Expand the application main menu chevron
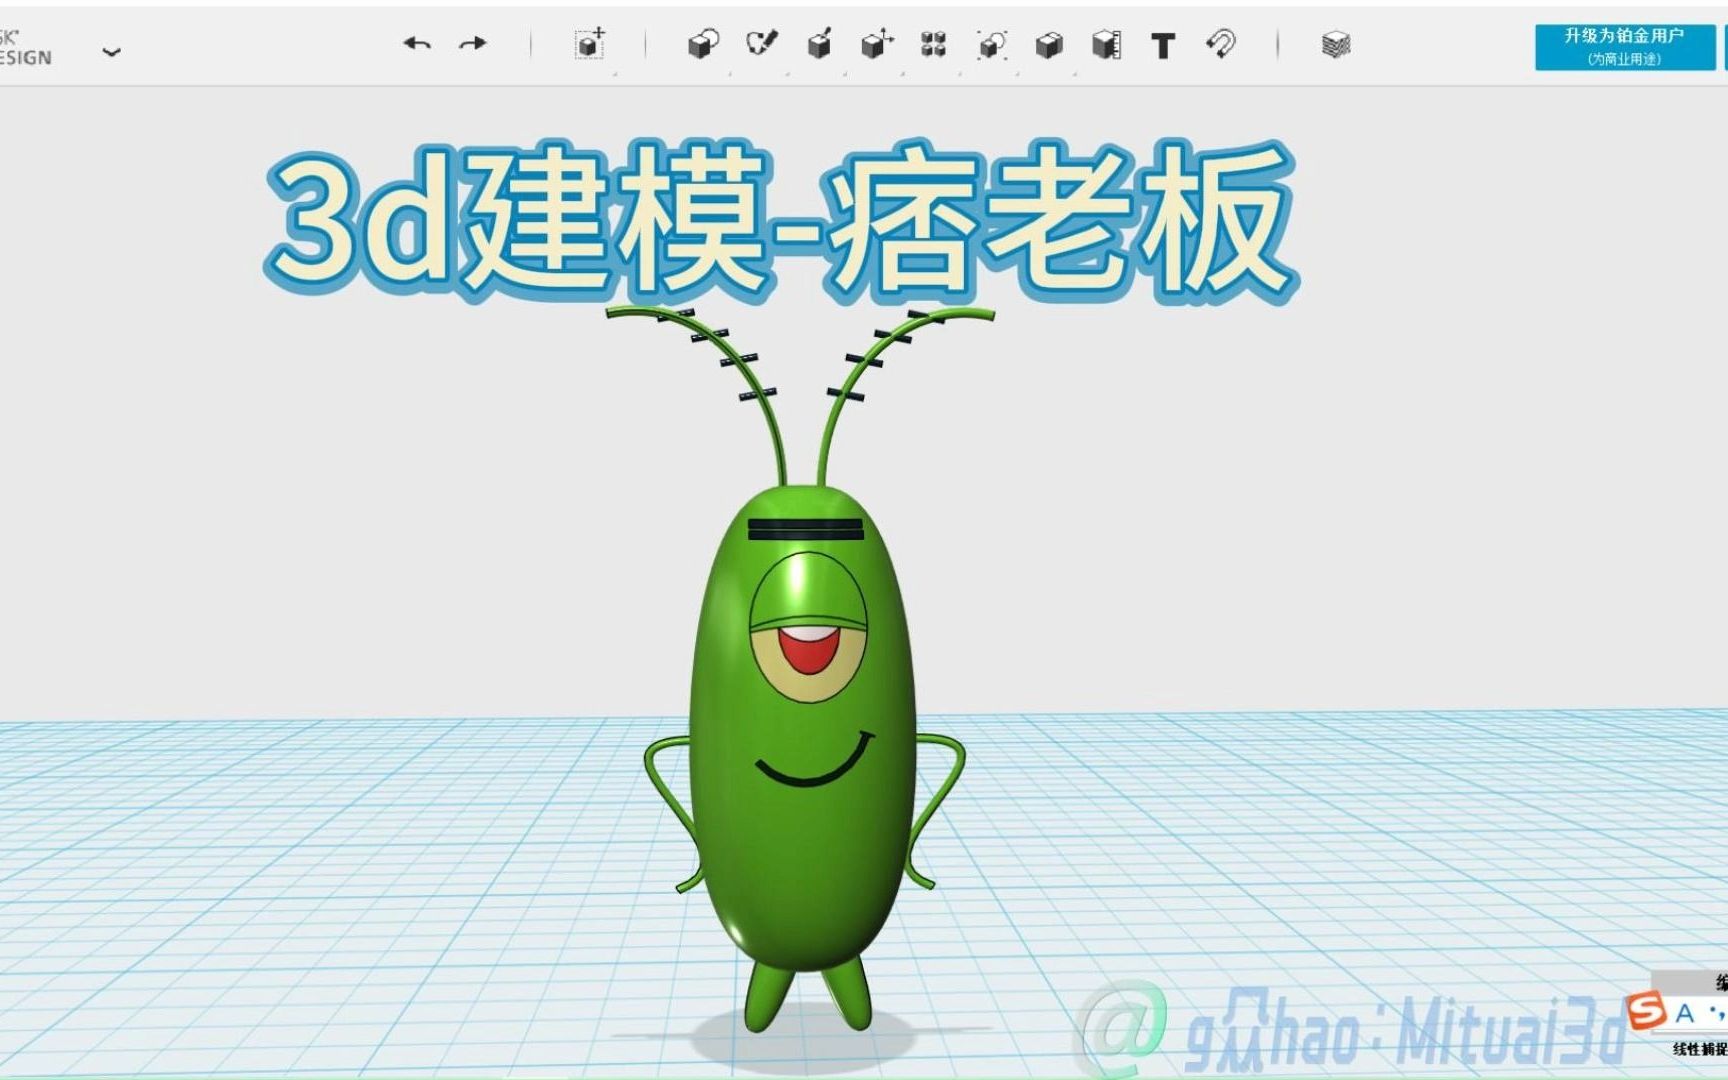Screen dimensions: 1728x1080 tap(113, 52)
